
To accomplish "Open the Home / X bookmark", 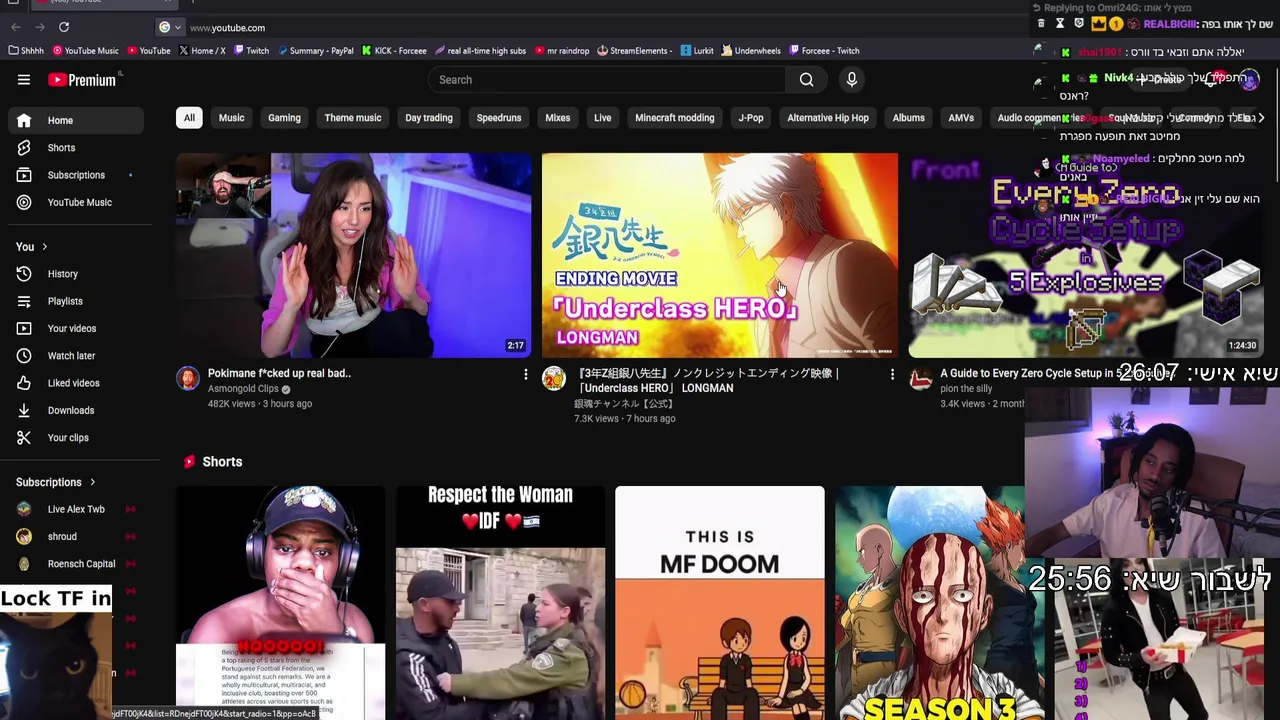I will coord(201,51).
